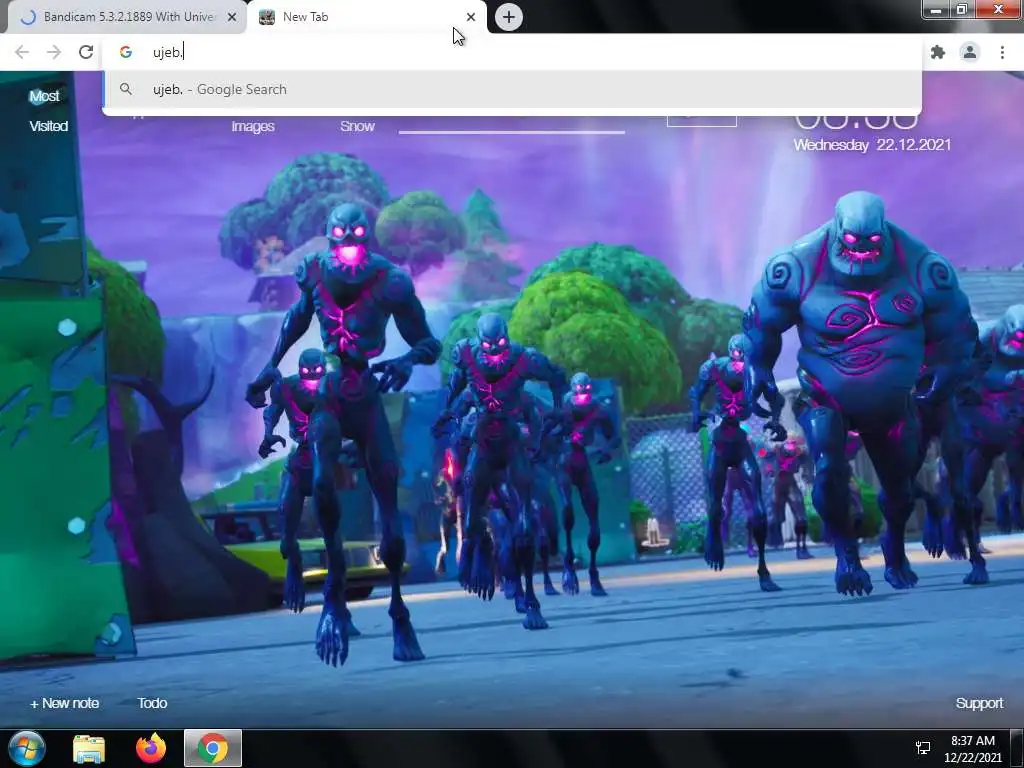Viewport: 1024px width, 768px height.
Task: Toggle the Snow effect link
Action: 357,126
